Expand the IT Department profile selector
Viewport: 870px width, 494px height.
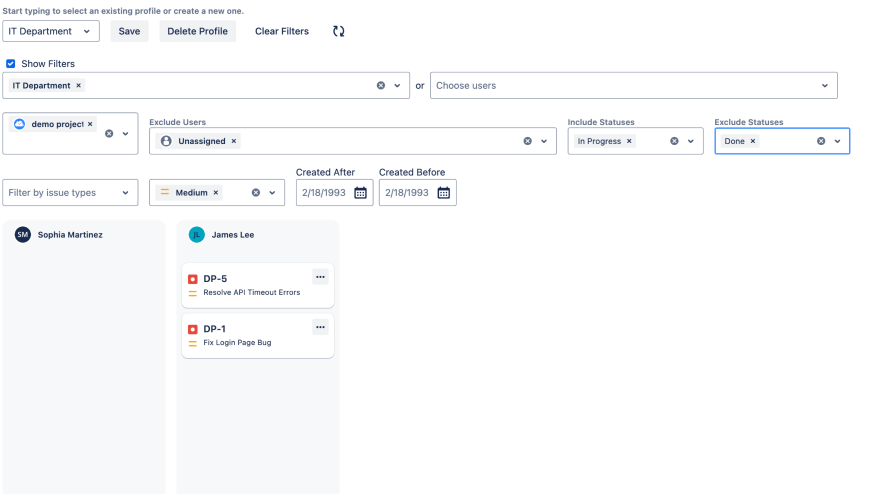coord(87,31)
